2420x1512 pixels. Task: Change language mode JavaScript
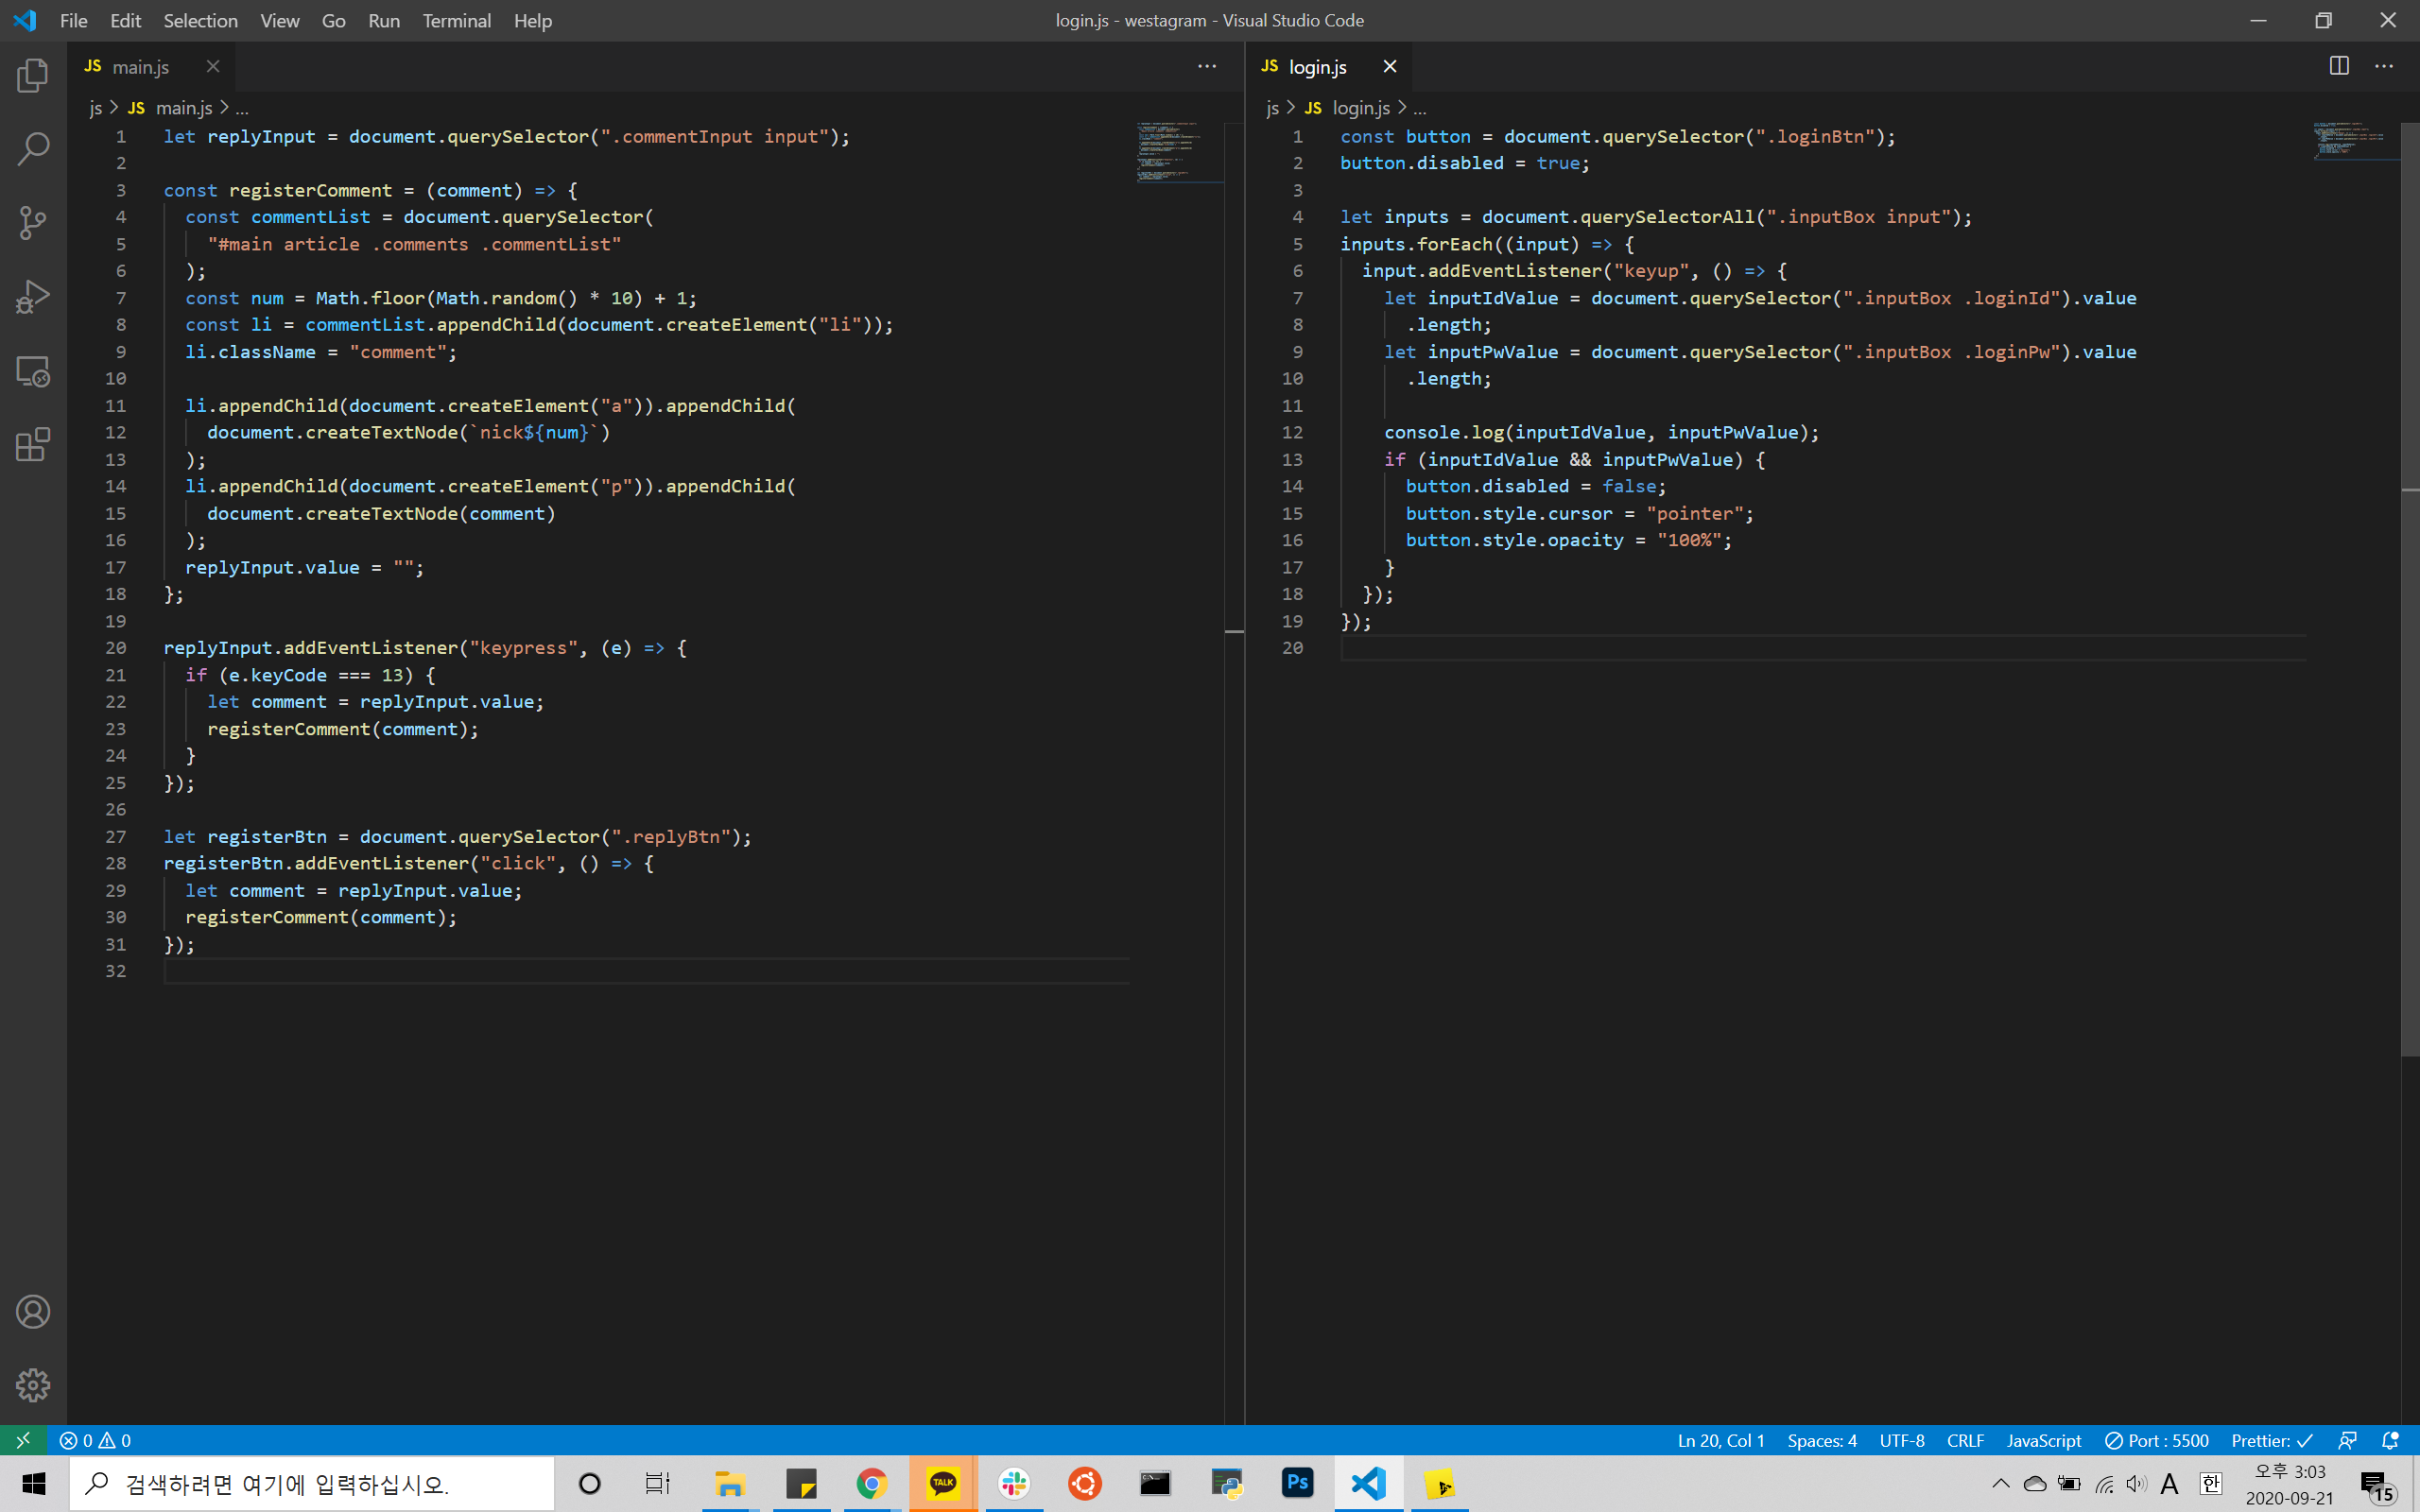point(2043,1440)
